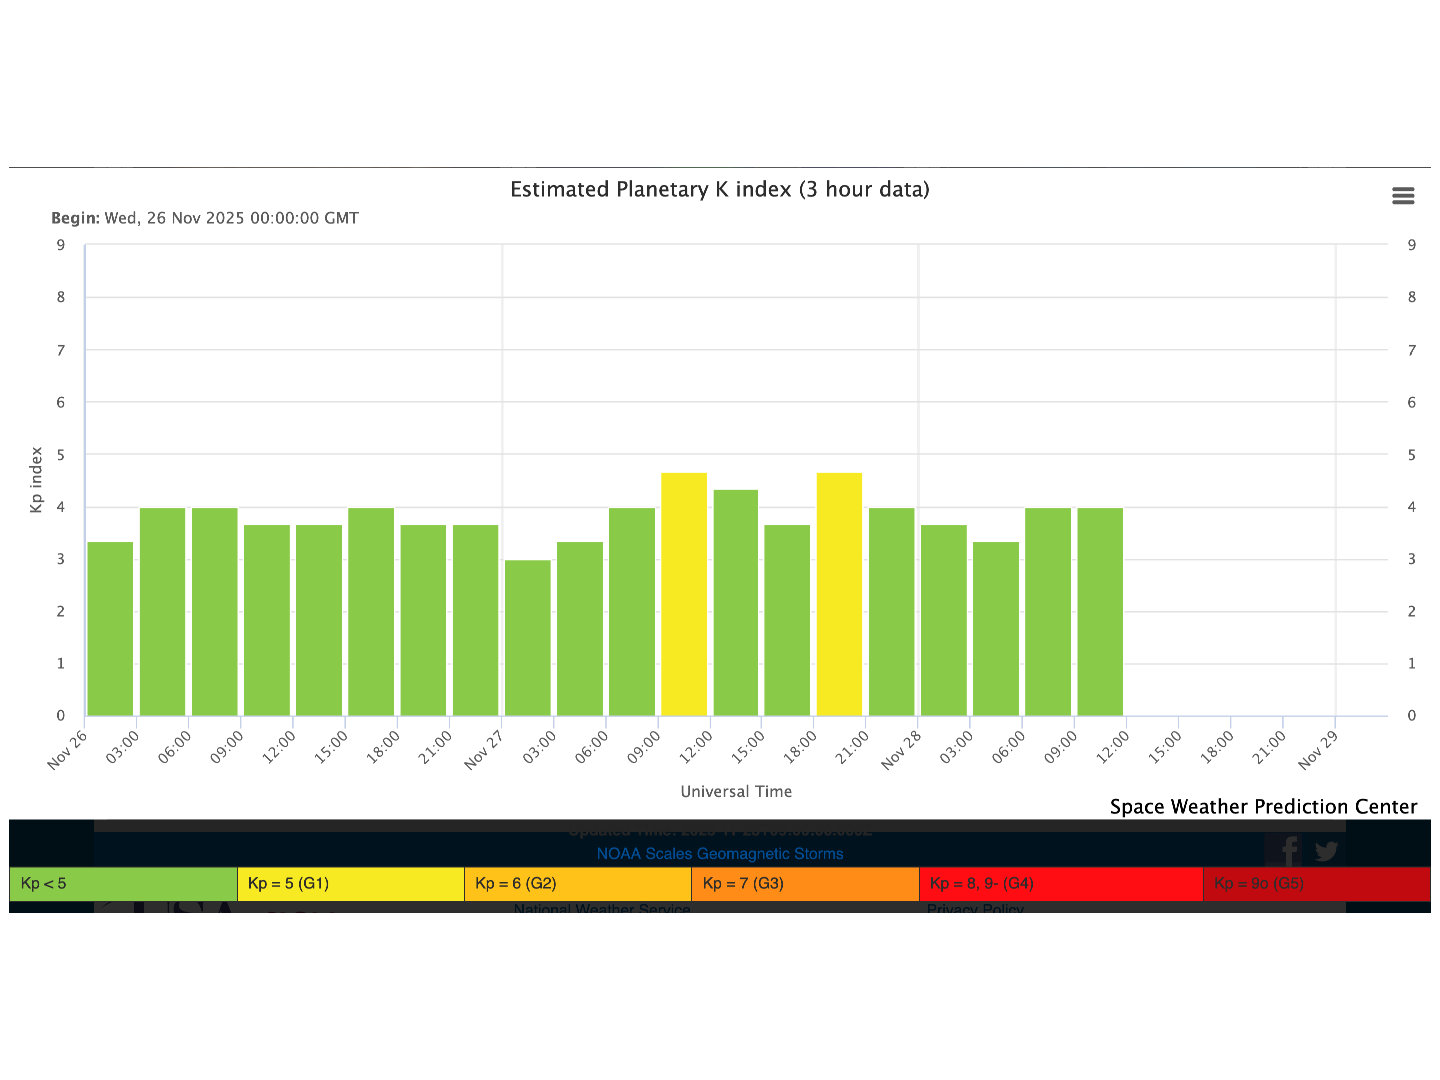Click the Twitter bird icon
This screenshot has width=1440, height=1080.
[1327, 851]
